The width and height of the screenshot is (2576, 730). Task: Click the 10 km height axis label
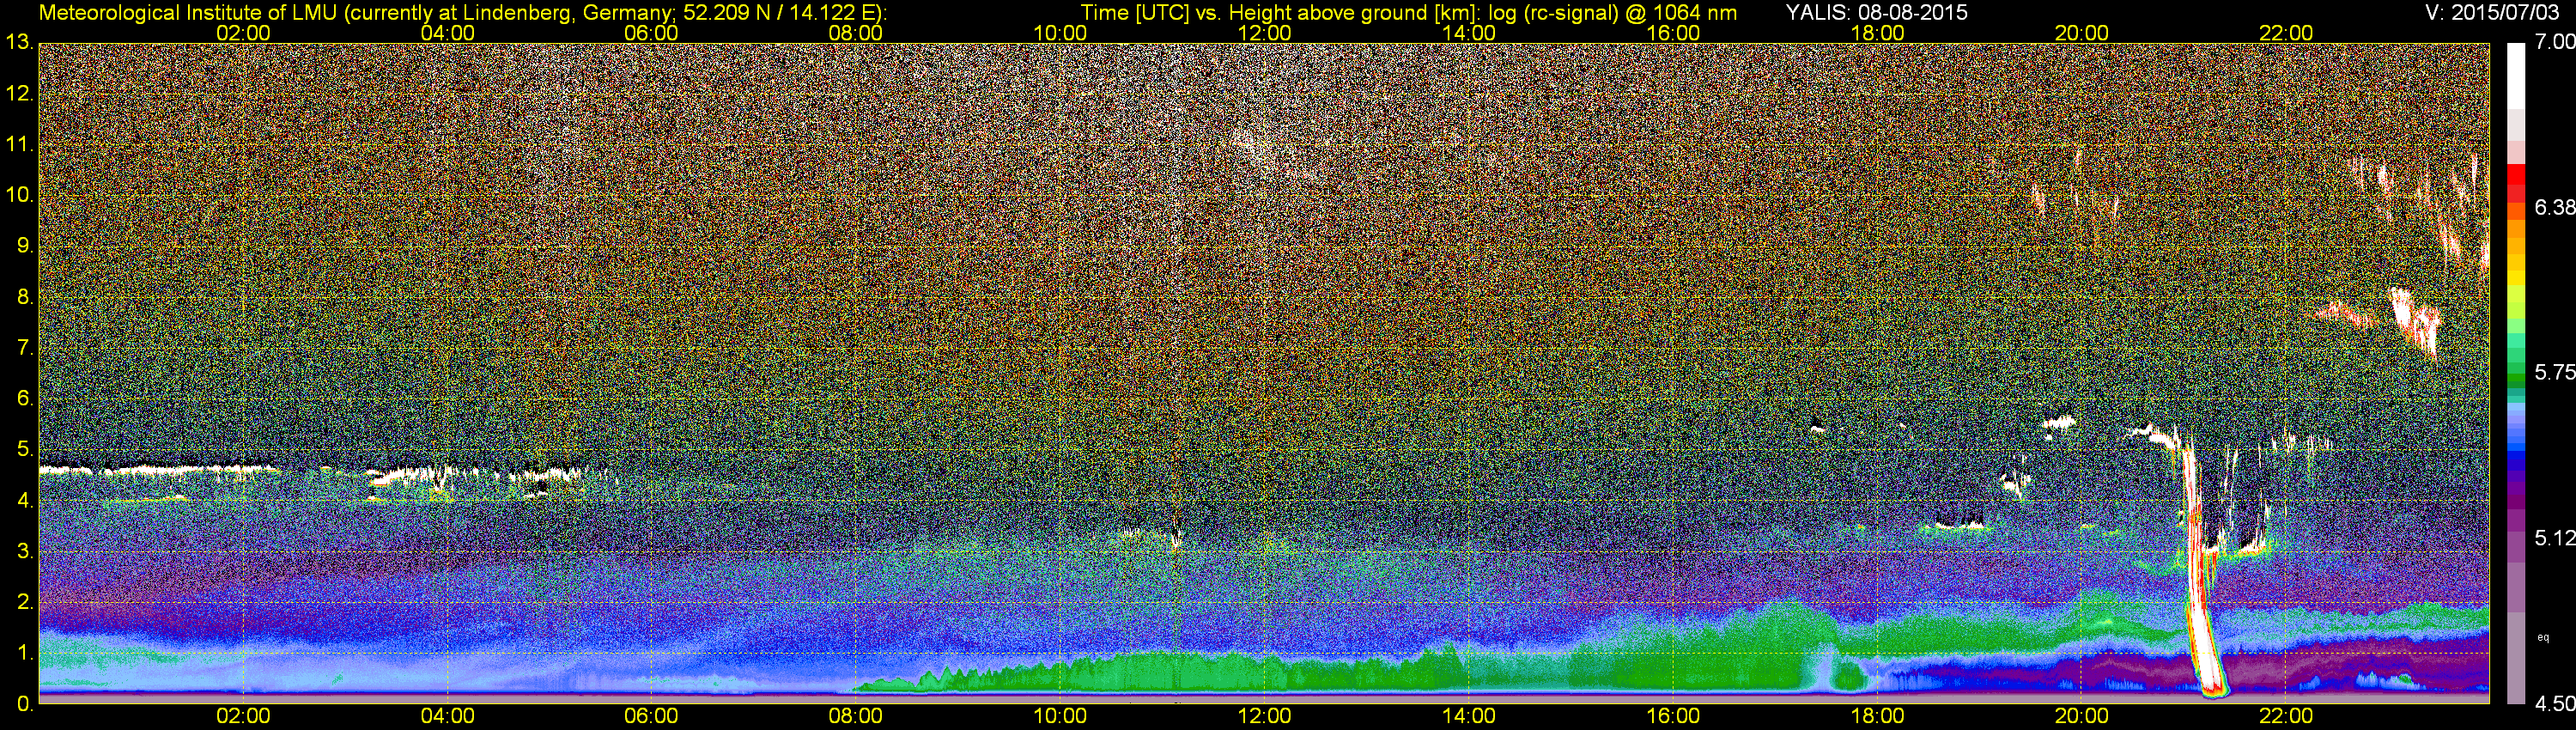18,196
